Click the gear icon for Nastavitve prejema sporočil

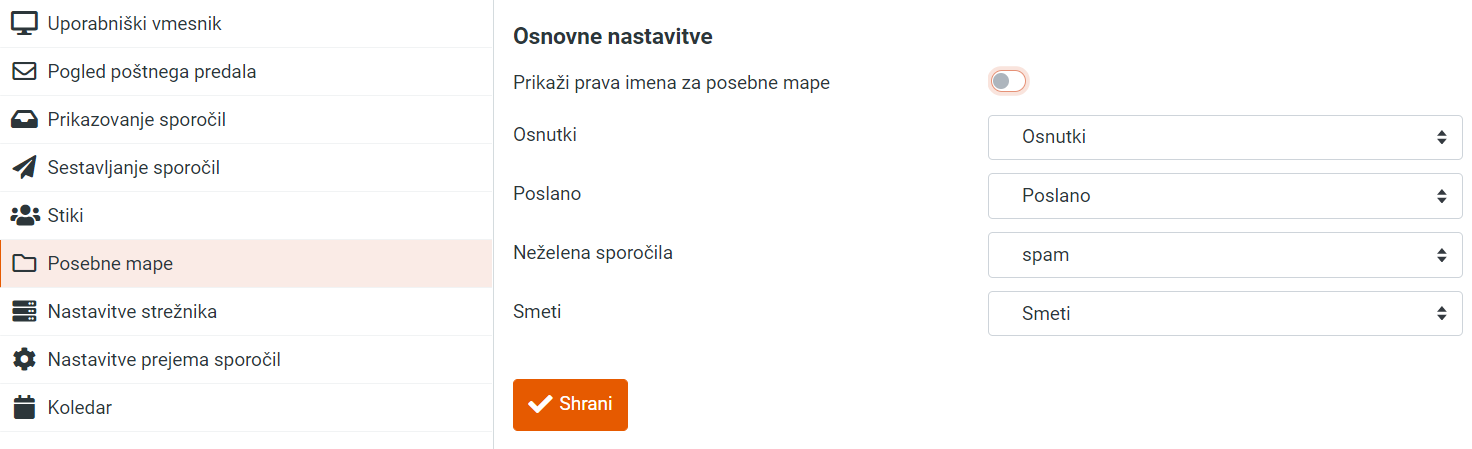tap(24, 360)
